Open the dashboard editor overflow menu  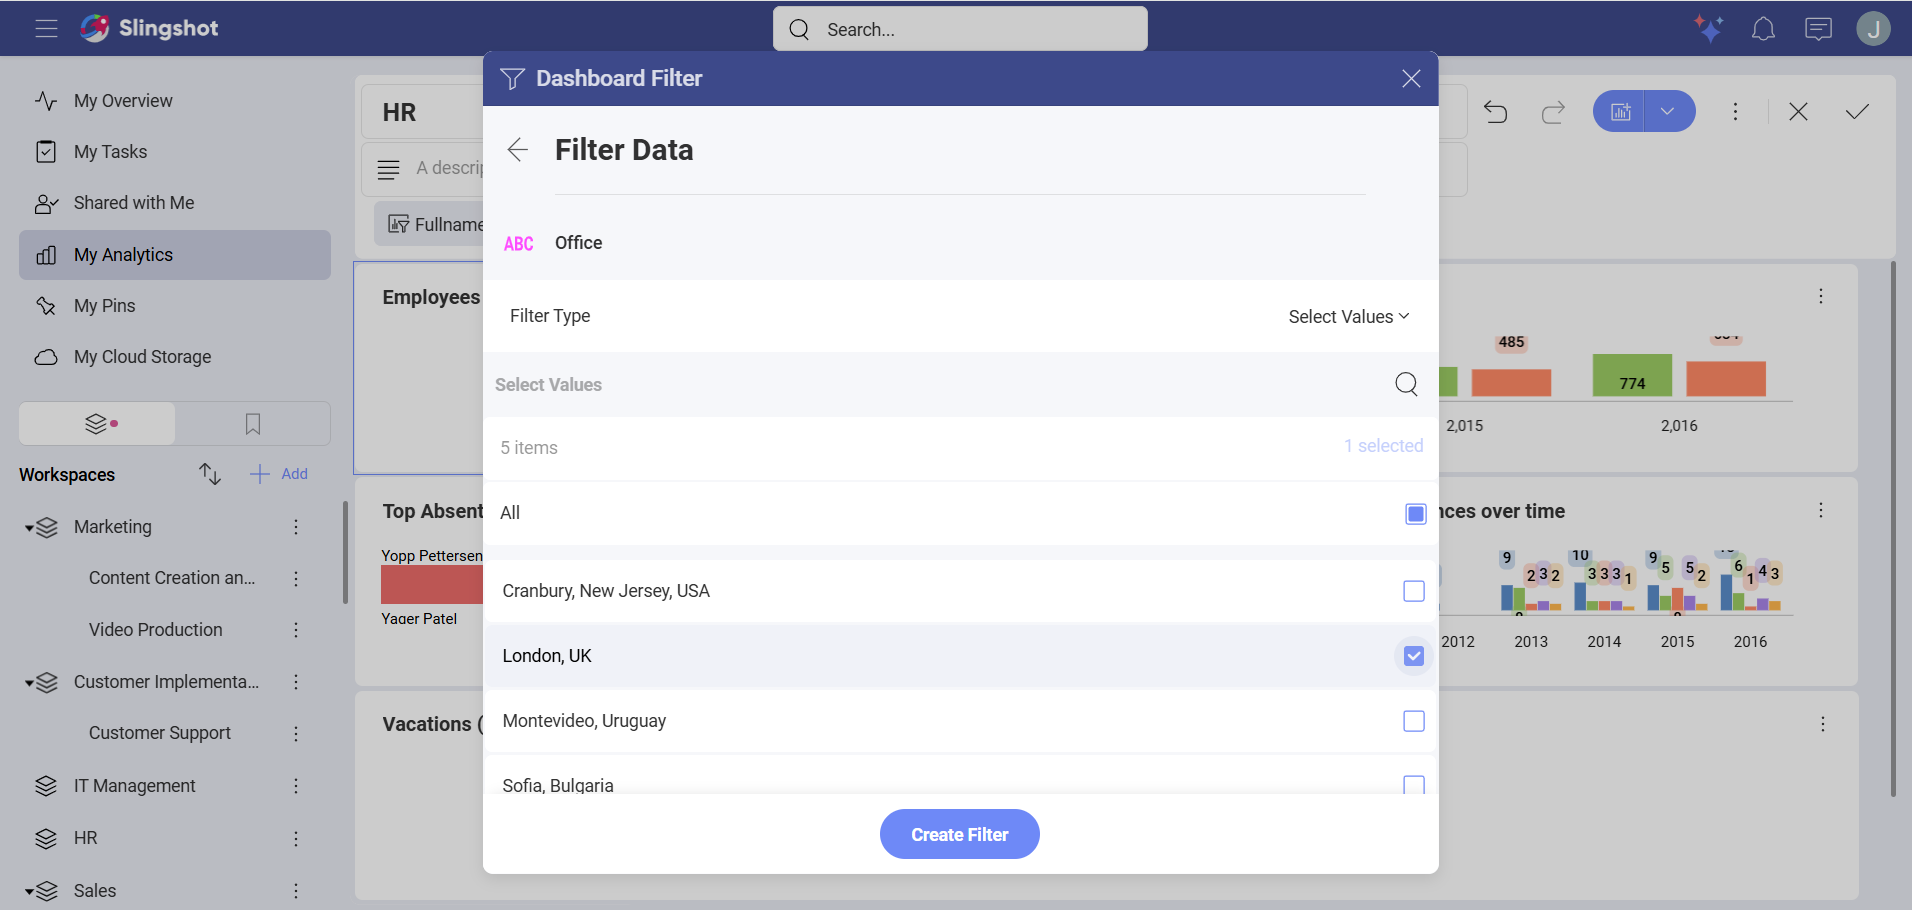[x=1736, y=112]
